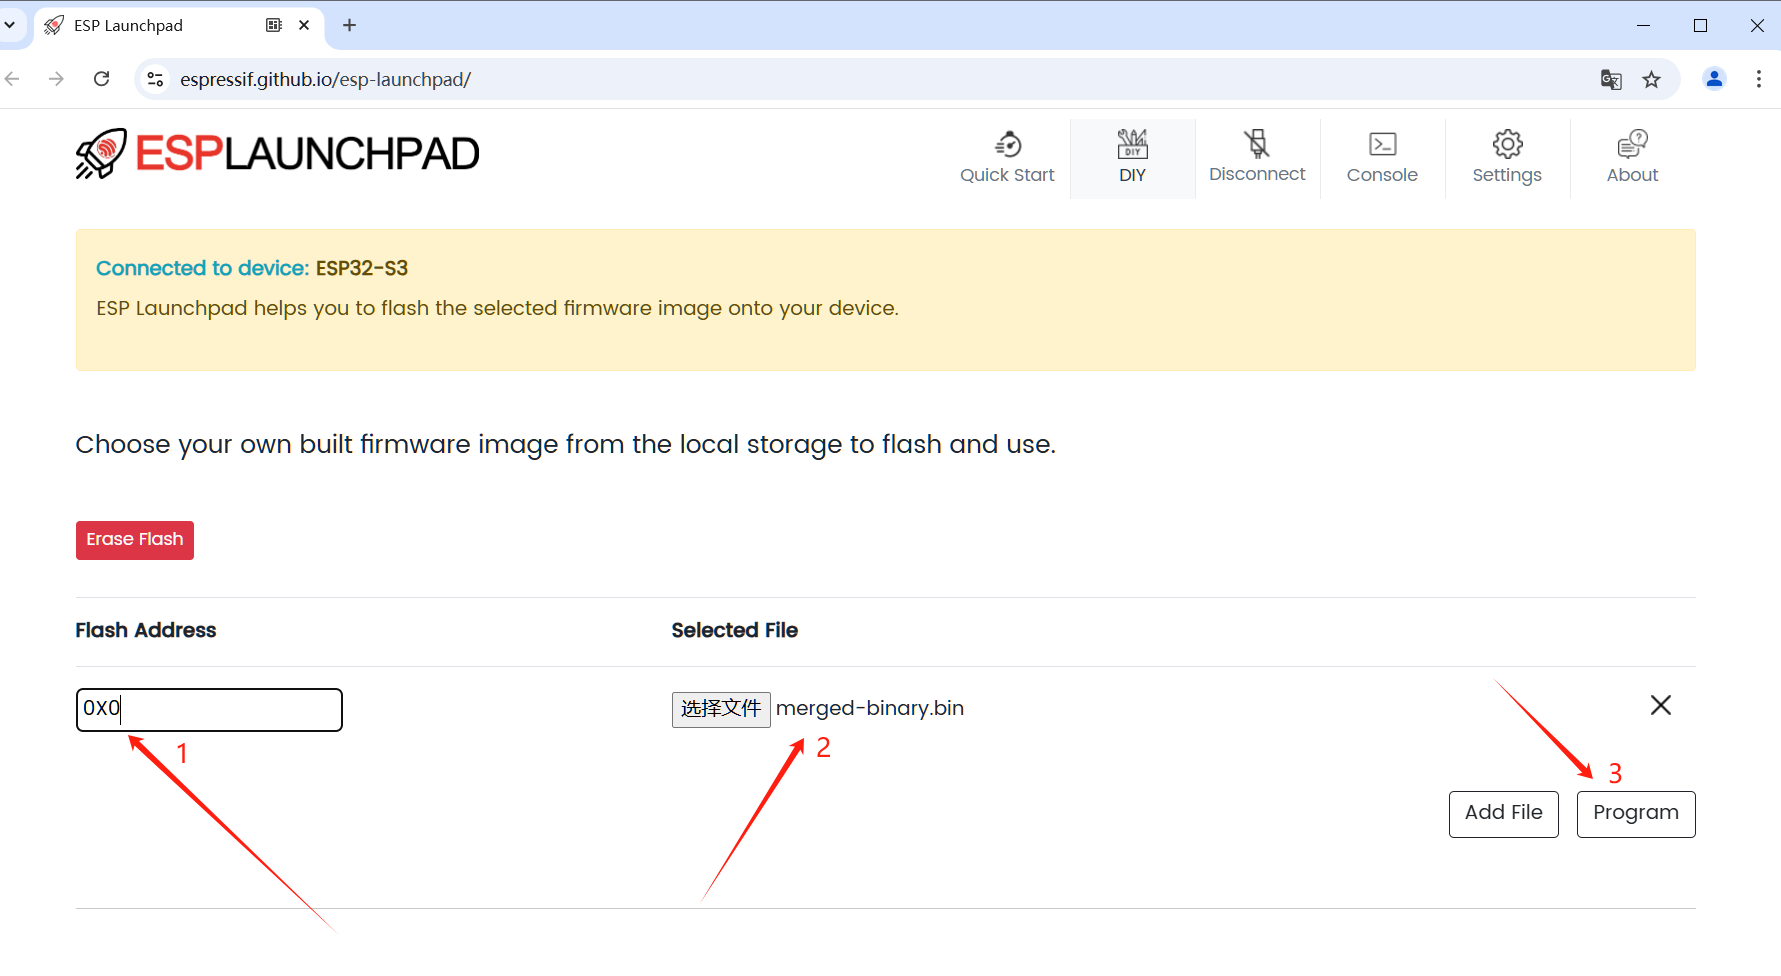Open the Settings gear menu

click(1507, 158)
